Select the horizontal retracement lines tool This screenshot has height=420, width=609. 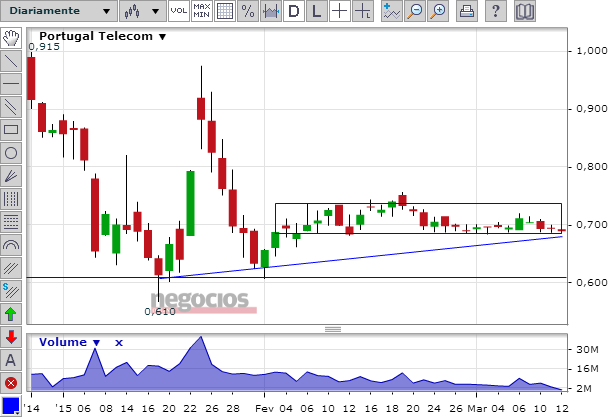click(x=11, y=222)
